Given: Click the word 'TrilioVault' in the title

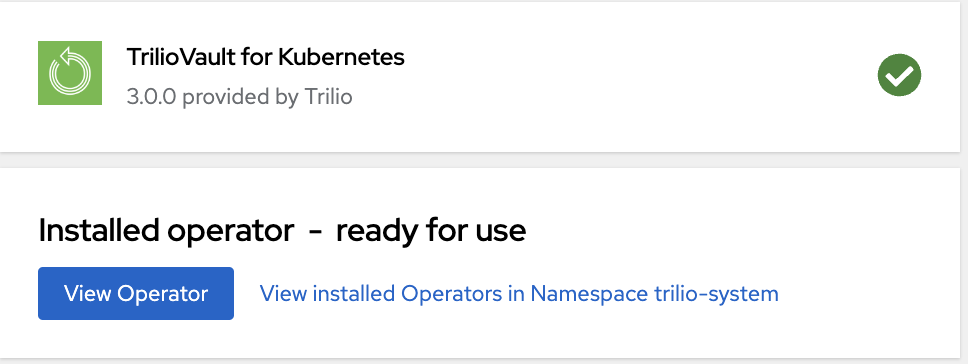Looking at the screenshot, I should pyautogui.click(x=181, y=57).
